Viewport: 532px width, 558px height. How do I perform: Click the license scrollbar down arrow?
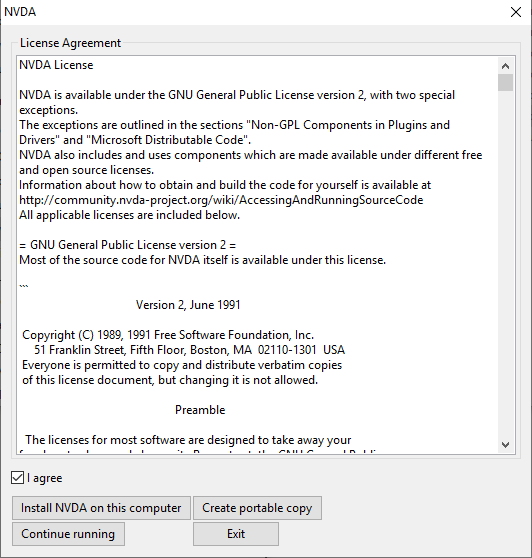pyautogui.click(x=505, y=445)
